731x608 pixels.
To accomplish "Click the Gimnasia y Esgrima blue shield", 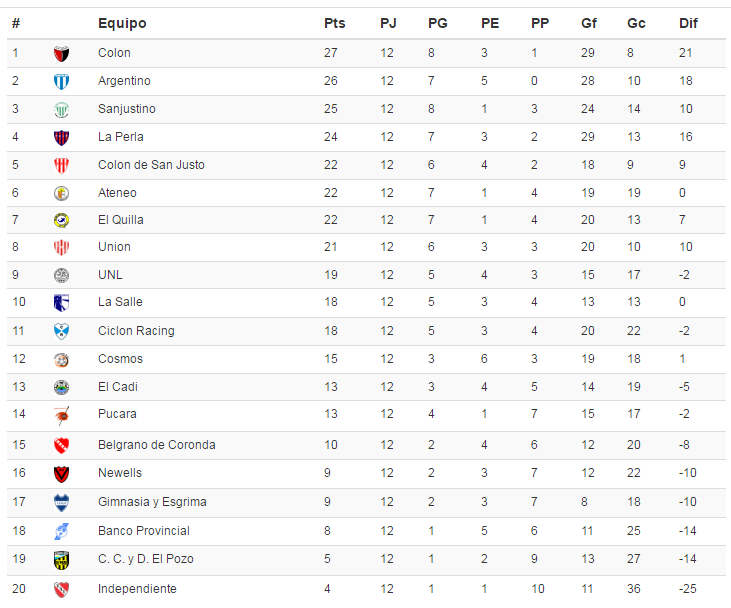I will click(61, 503).
